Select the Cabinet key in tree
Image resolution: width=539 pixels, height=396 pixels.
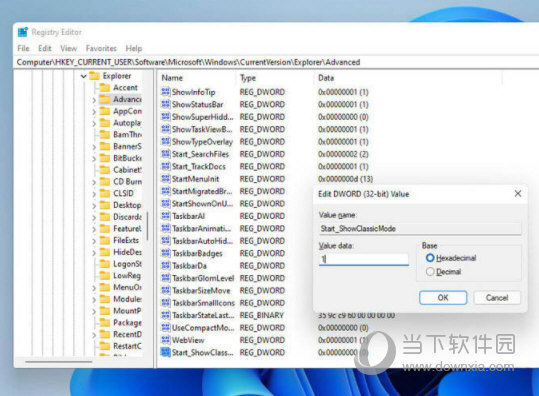click(x=127, y=170)
